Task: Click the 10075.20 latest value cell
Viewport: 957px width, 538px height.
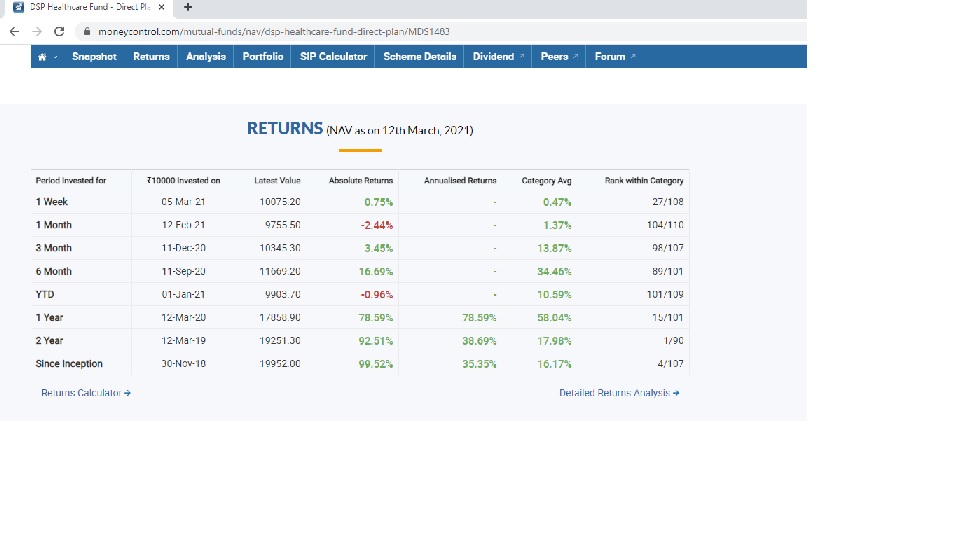Action: (280, 202)
